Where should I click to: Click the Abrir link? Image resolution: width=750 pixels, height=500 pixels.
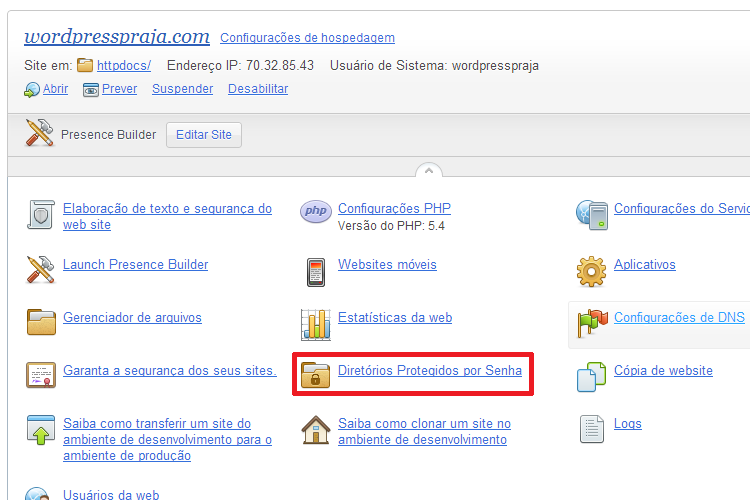pyautogui.click(x=55, y=89)
